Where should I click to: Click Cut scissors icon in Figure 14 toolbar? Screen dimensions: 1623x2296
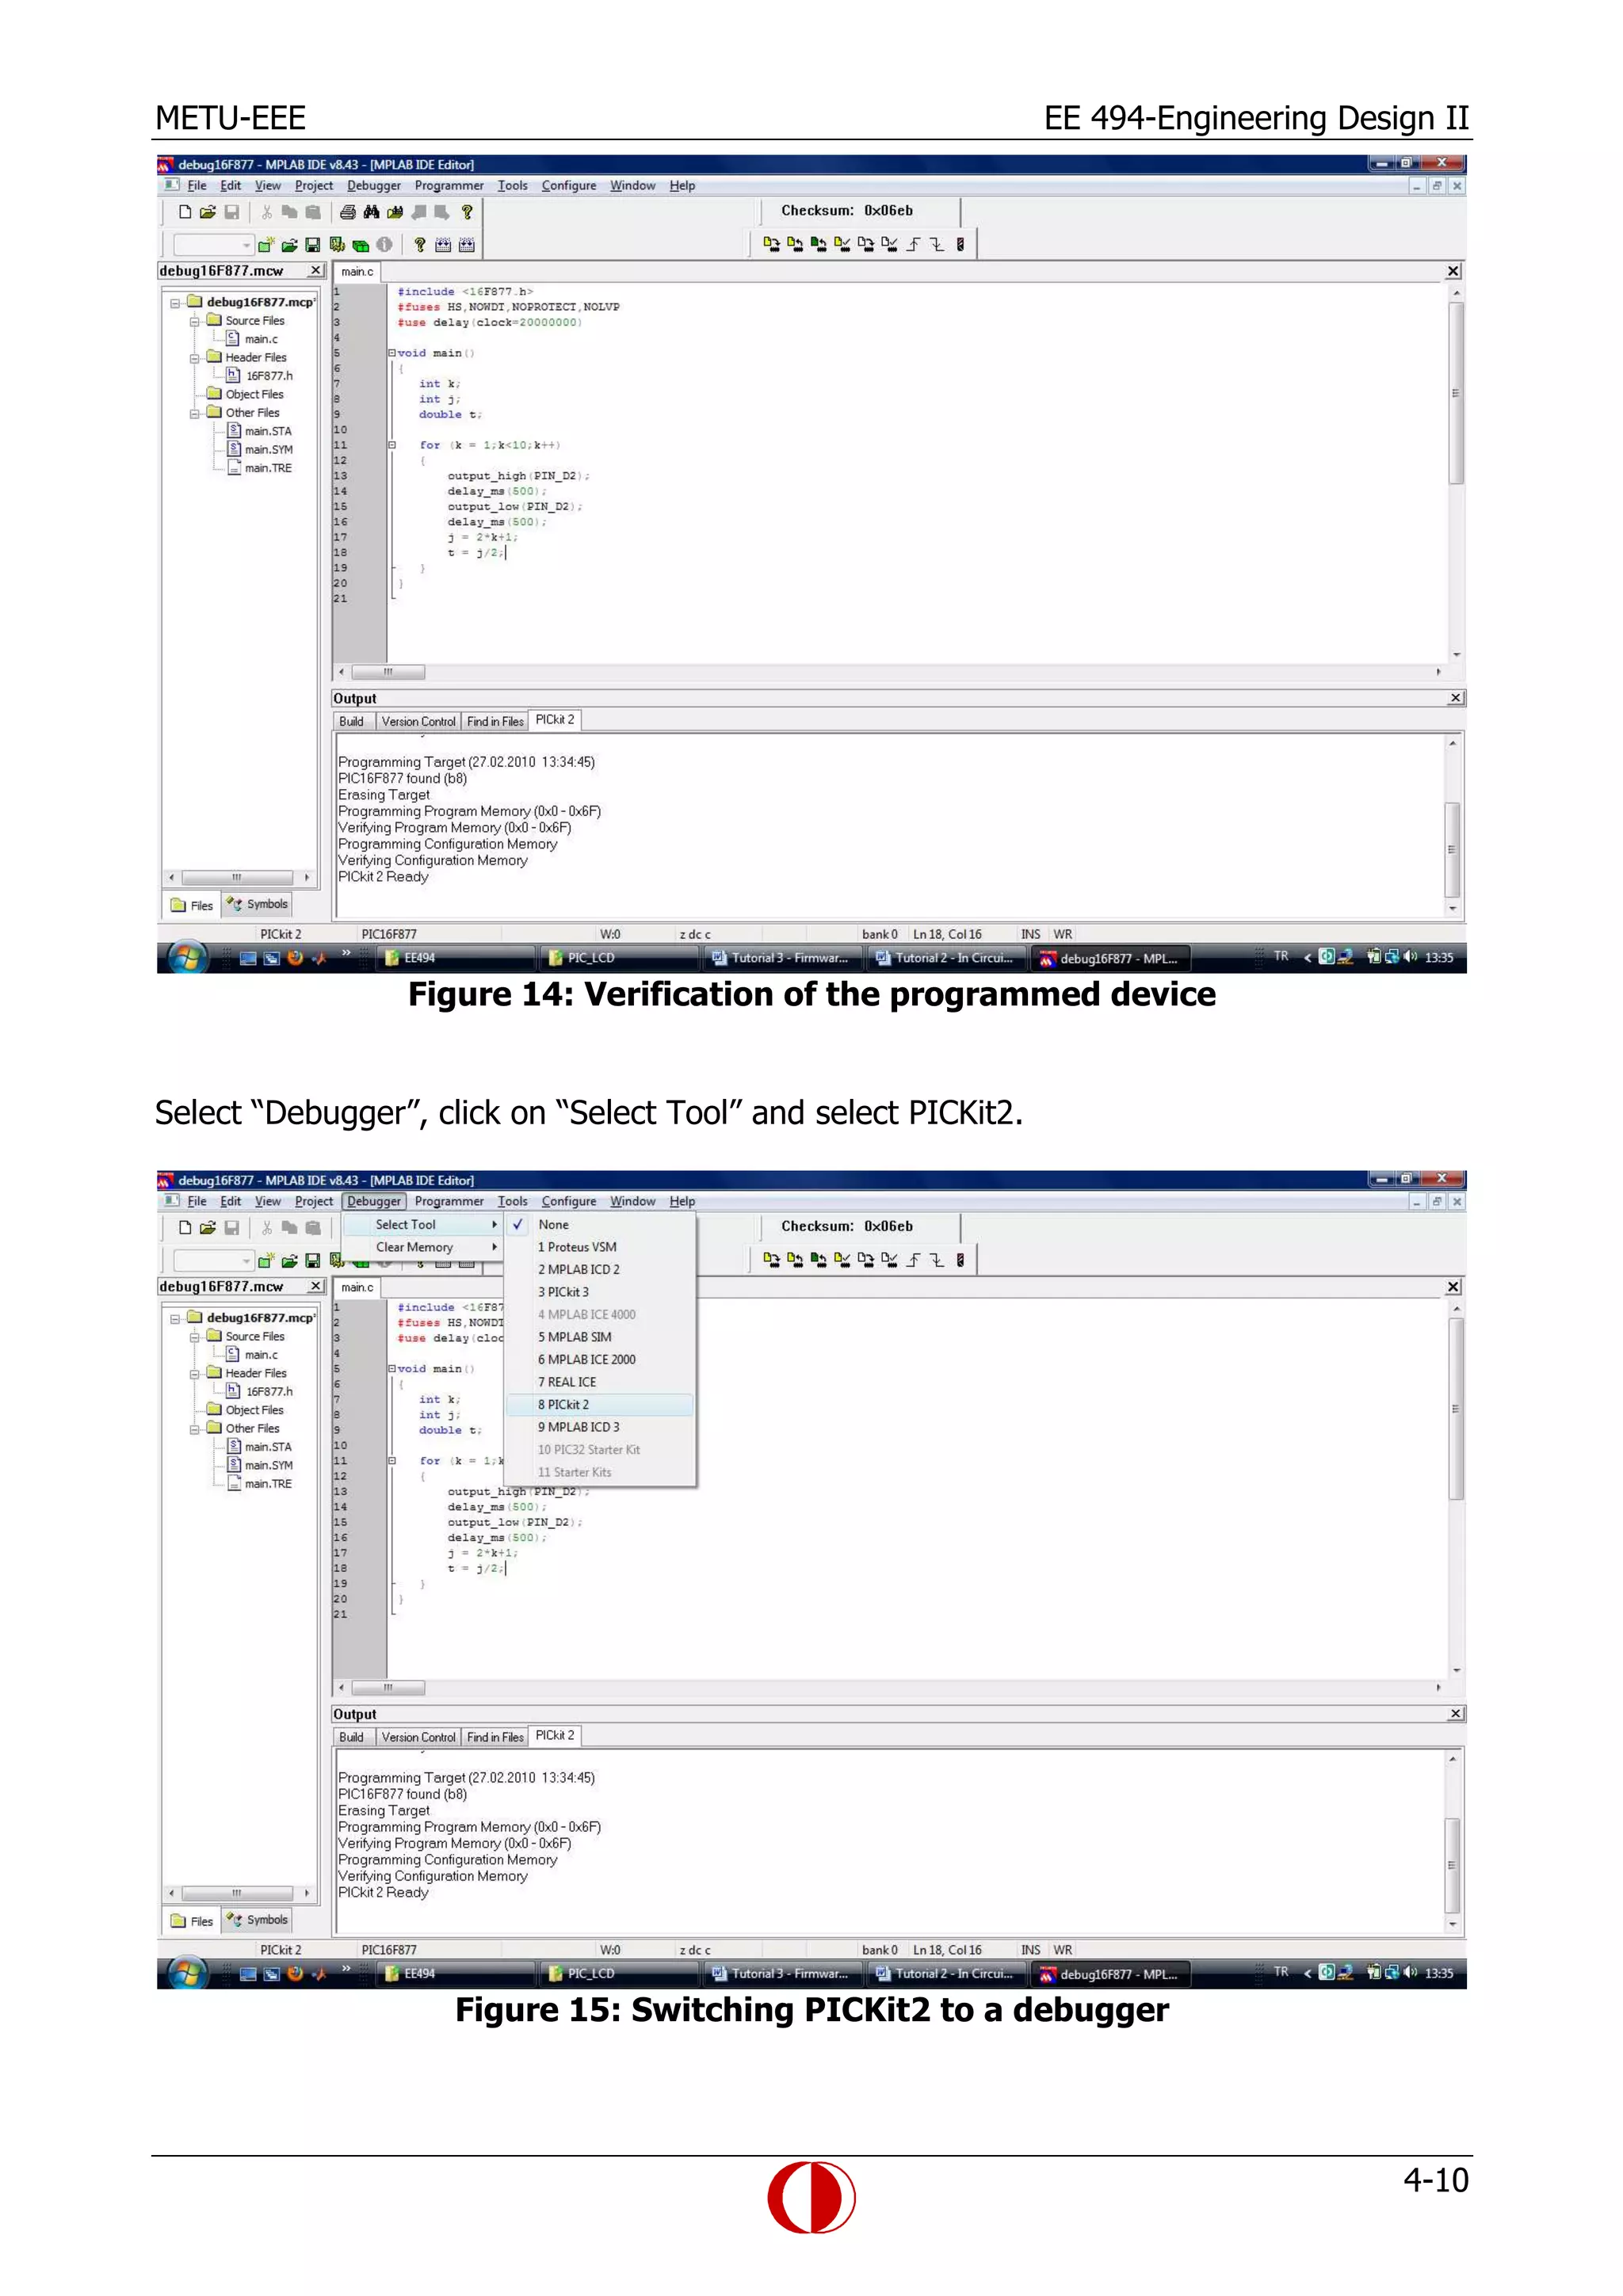coord(266,212)
